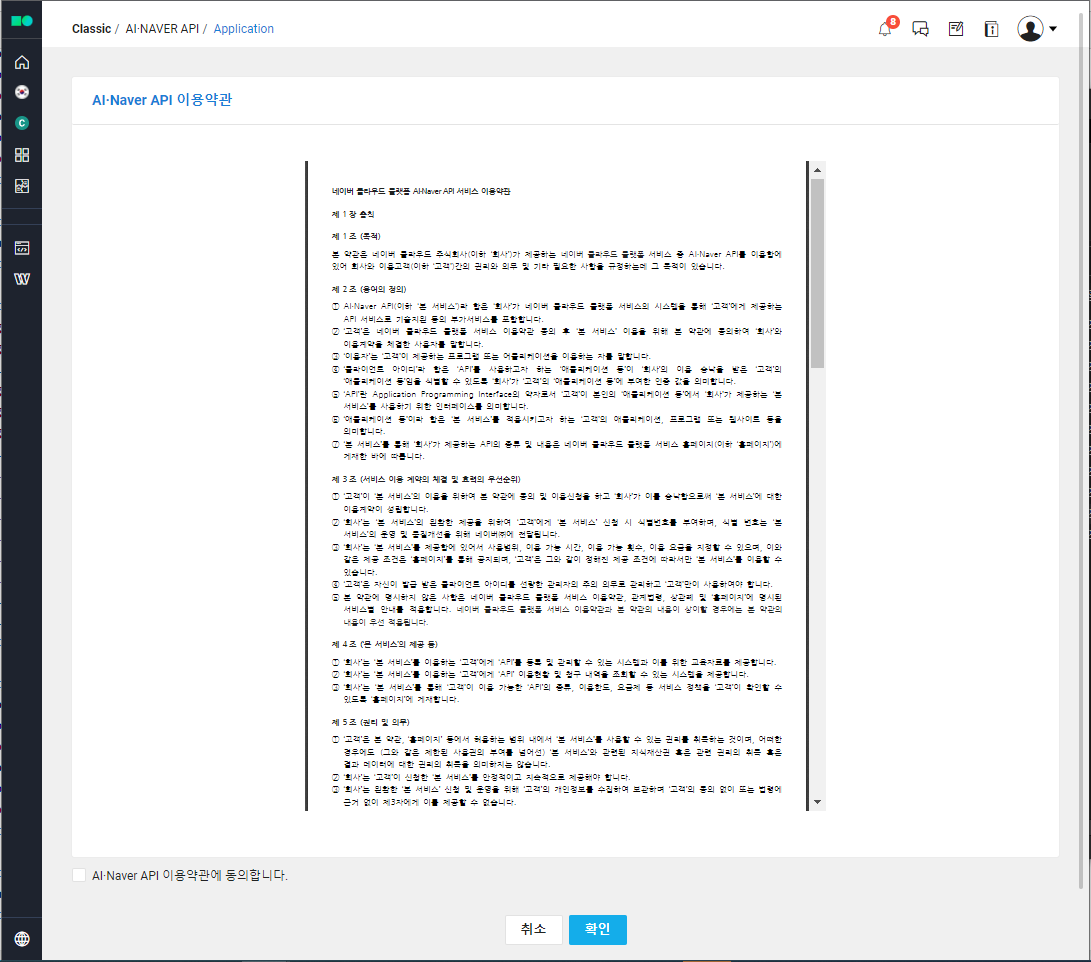Open the dashboard layout icon in sidebar
Screen dimensions: 1091x962
click(x=22, y=186)
